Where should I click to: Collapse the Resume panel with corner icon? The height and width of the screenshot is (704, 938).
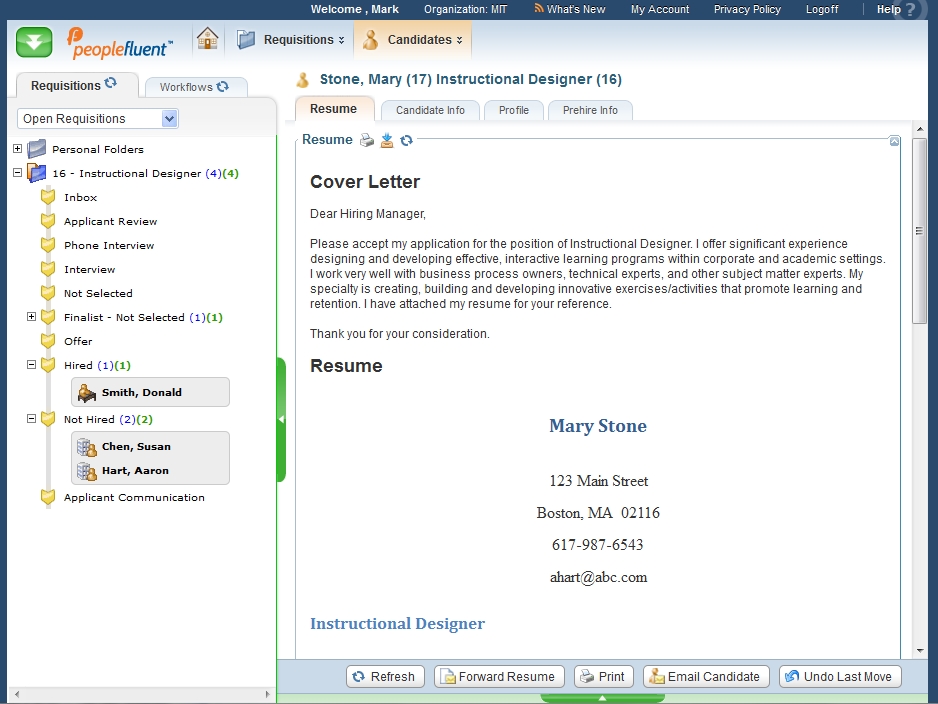(x=894, y=142)
